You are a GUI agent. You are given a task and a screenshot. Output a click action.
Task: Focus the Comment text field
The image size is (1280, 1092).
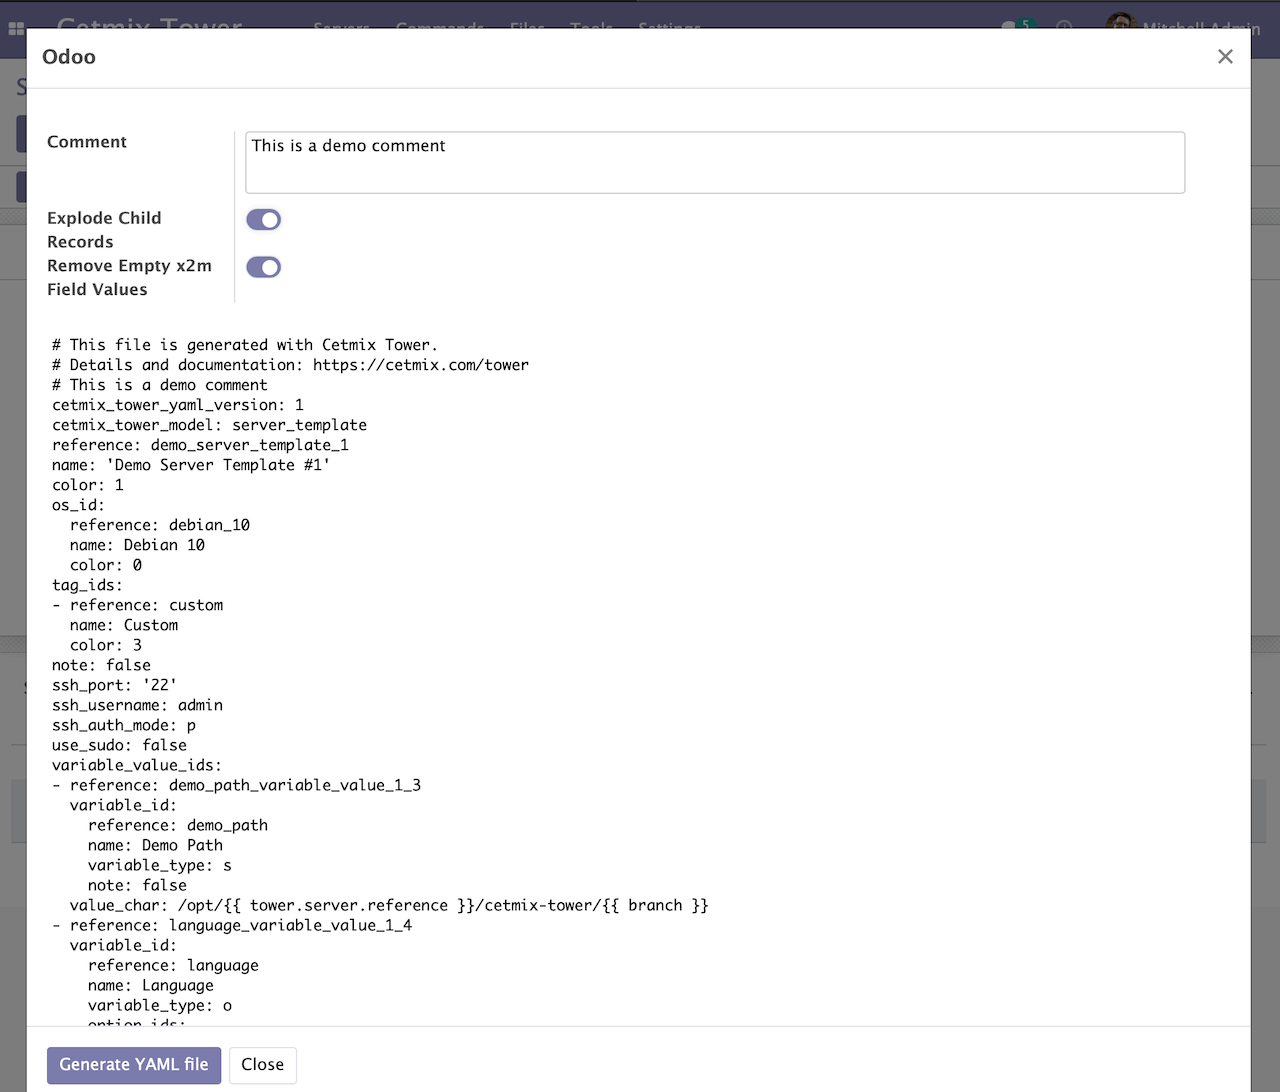coord(714,162)
